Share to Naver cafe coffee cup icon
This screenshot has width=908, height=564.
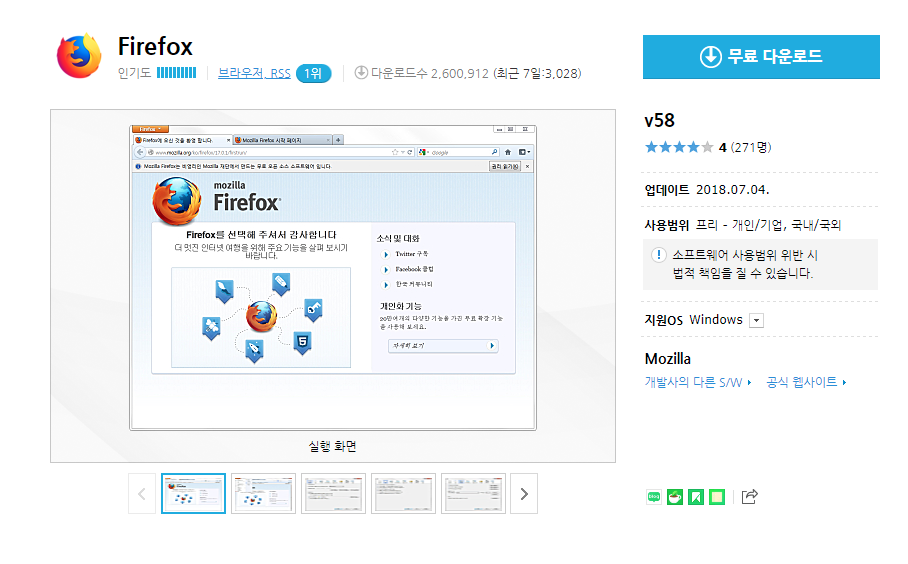pos(675,497)
